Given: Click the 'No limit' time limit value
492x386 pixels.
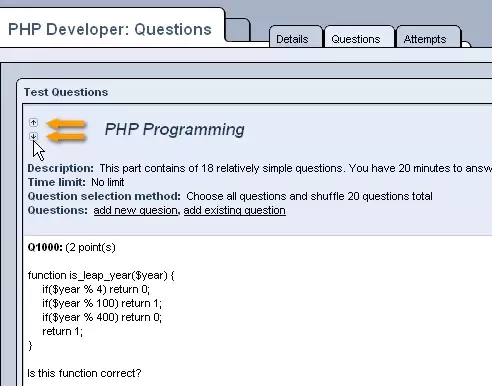Looking at the screenshot, I should 108,182.
